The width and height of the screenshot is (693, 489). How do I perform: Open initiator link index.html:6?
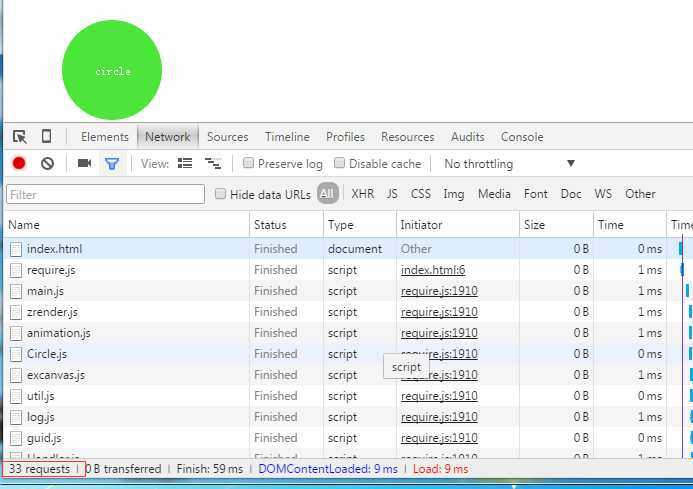(433, 270)
